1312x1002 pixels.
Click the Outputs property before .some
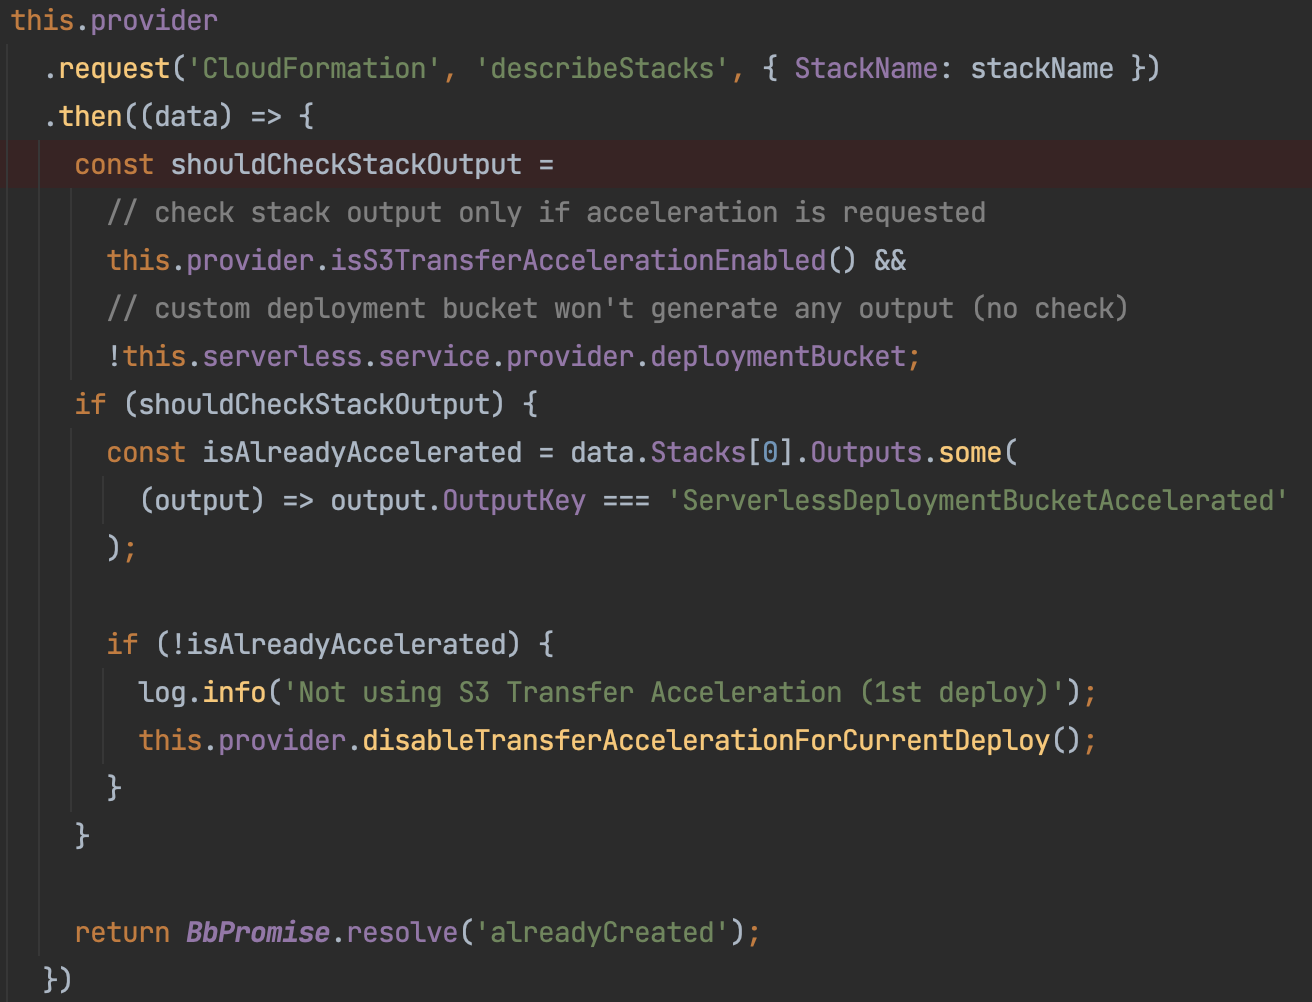[866, 453]
